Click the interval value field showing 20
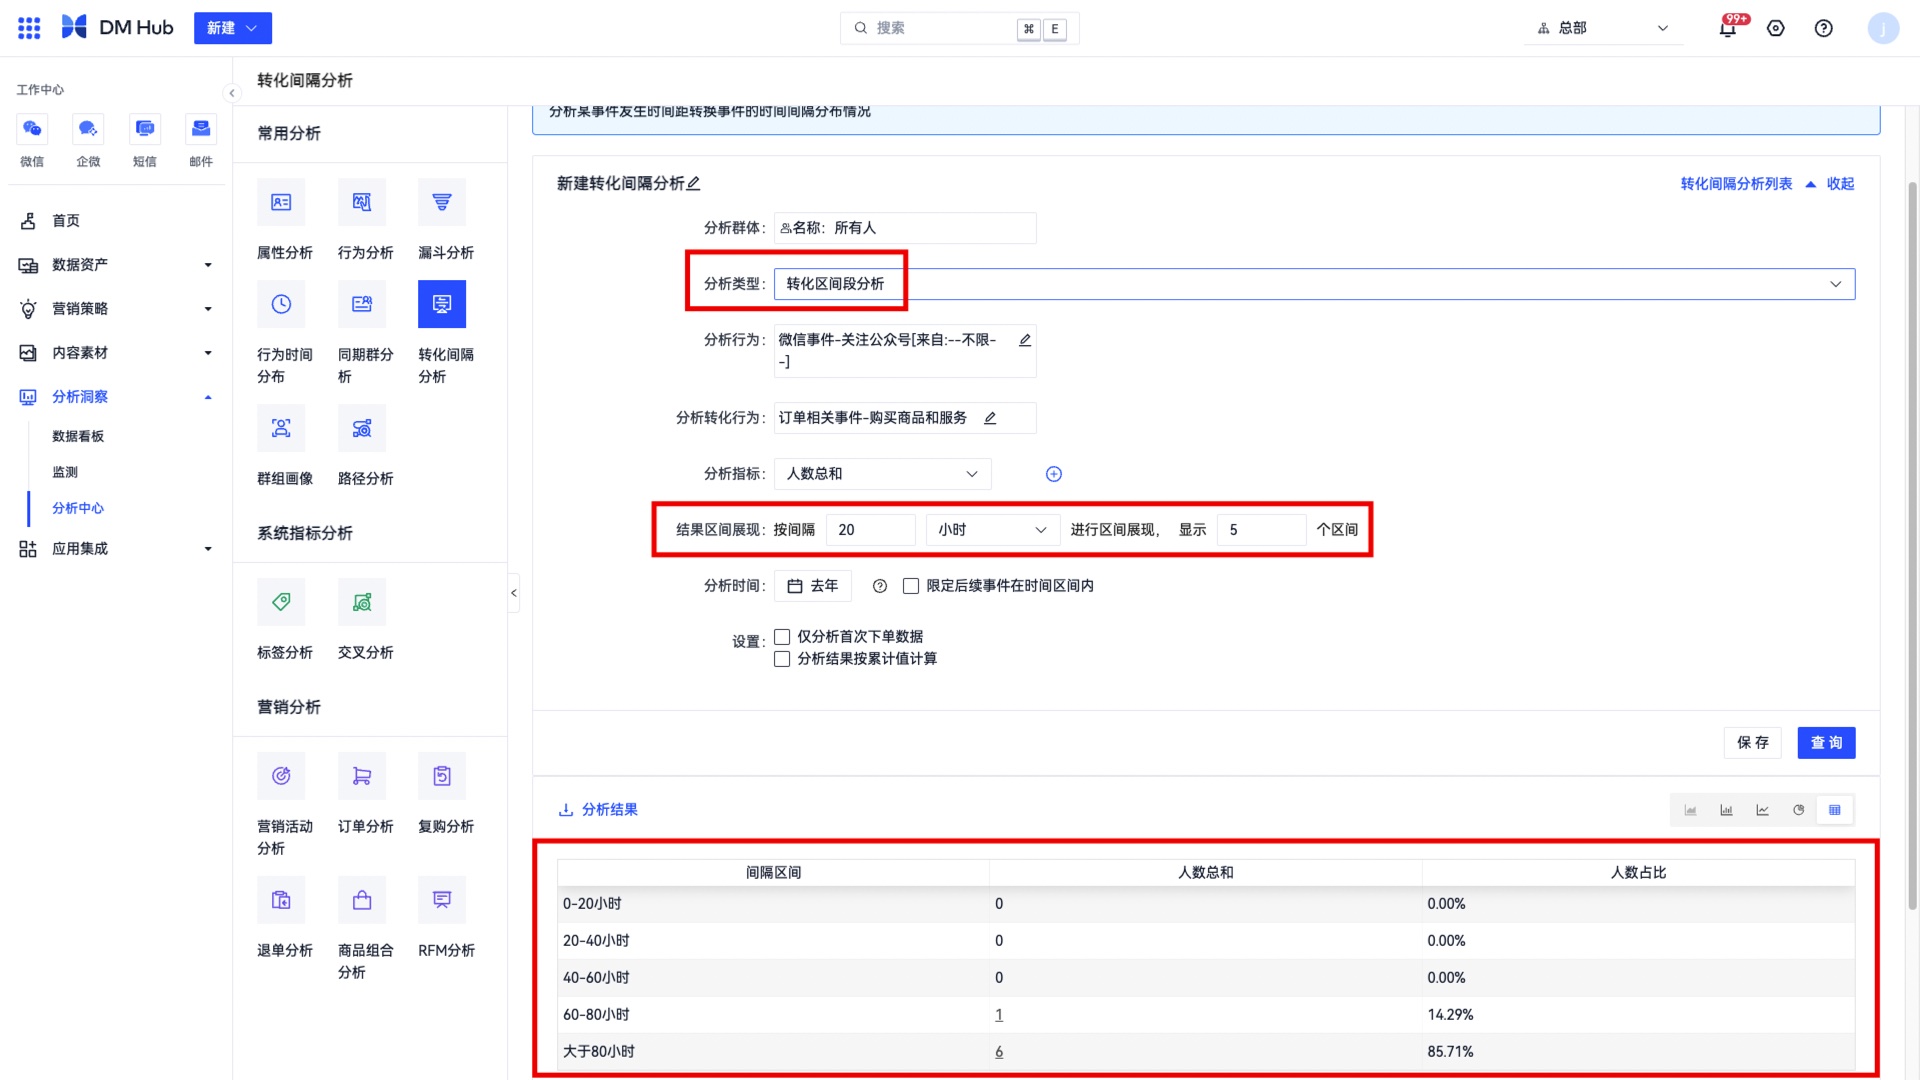 click(x=871, y=530)
